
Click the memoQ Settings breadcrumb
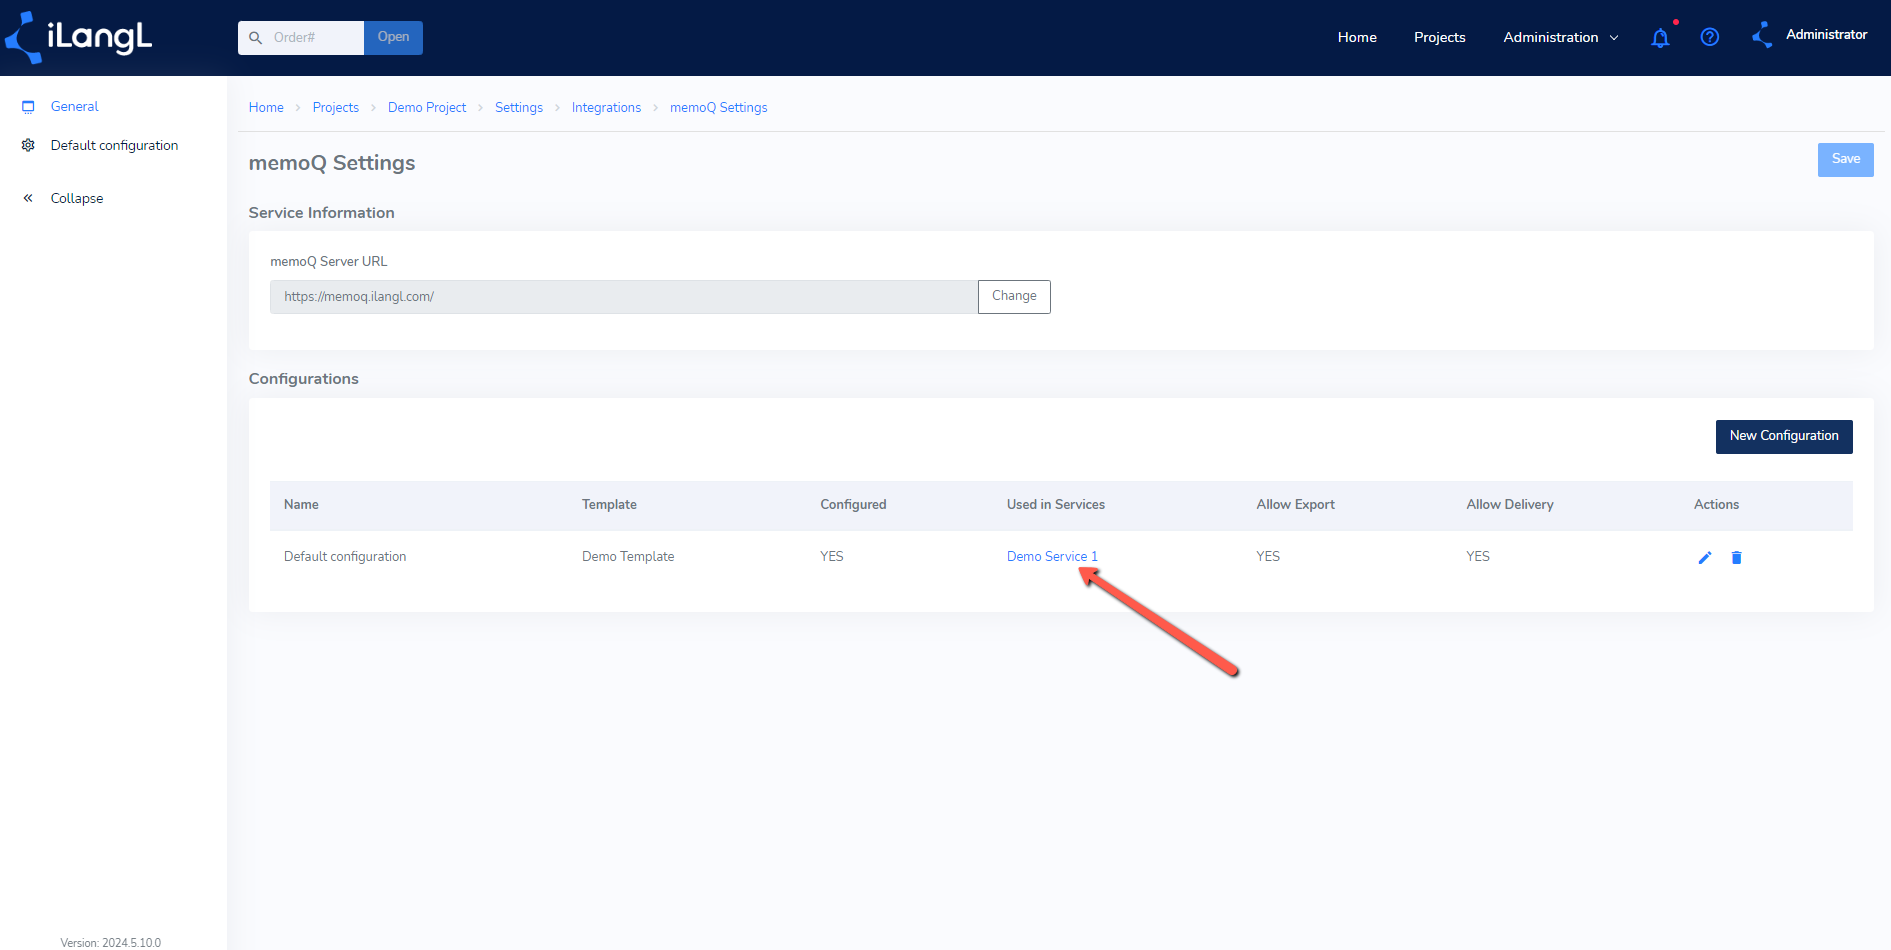(x=719, y=107)
